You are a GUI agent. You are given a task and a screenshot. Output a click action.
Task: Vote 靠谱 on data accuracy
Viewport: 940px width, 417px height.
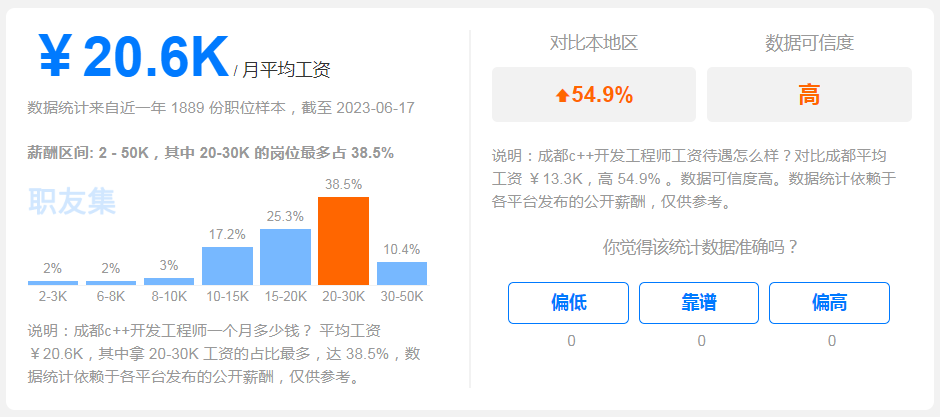[699, 303]
